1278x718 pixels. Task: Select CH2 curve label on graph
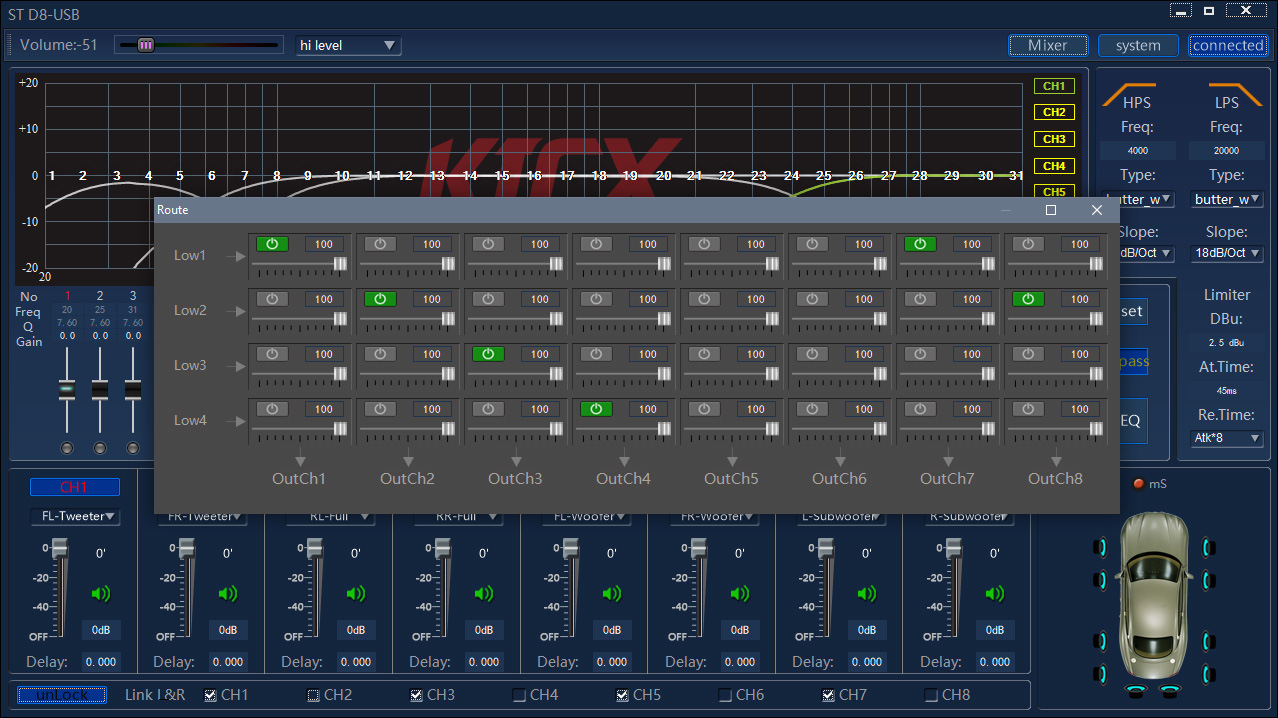tap(1054, 112)
